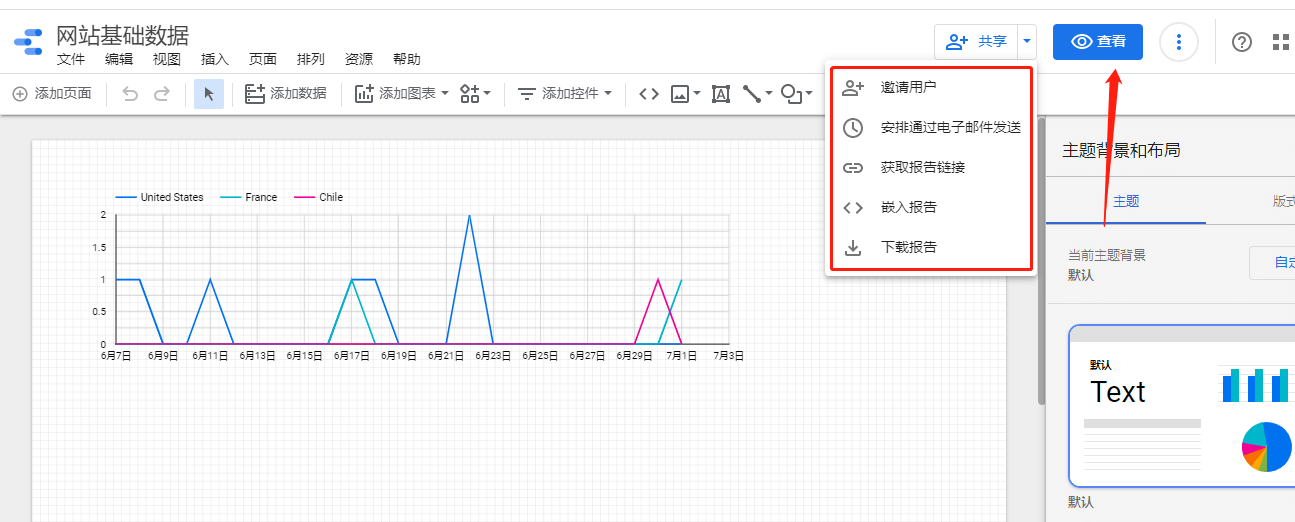Choose 获取报告链接 option

(x=930, y=168)
